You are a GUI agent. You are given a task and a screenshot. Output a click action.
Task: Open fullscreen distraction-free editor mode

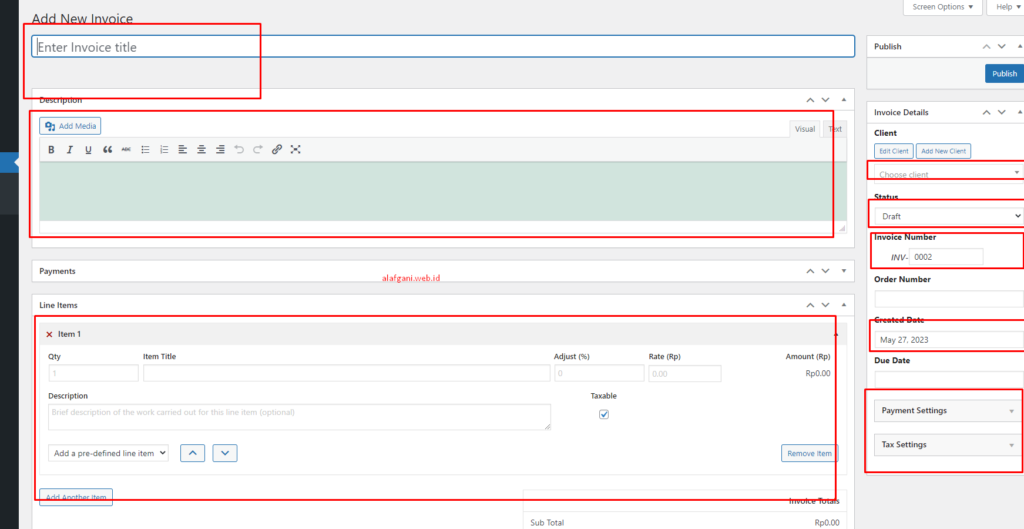pyautogui.click(x=296, y=149)
